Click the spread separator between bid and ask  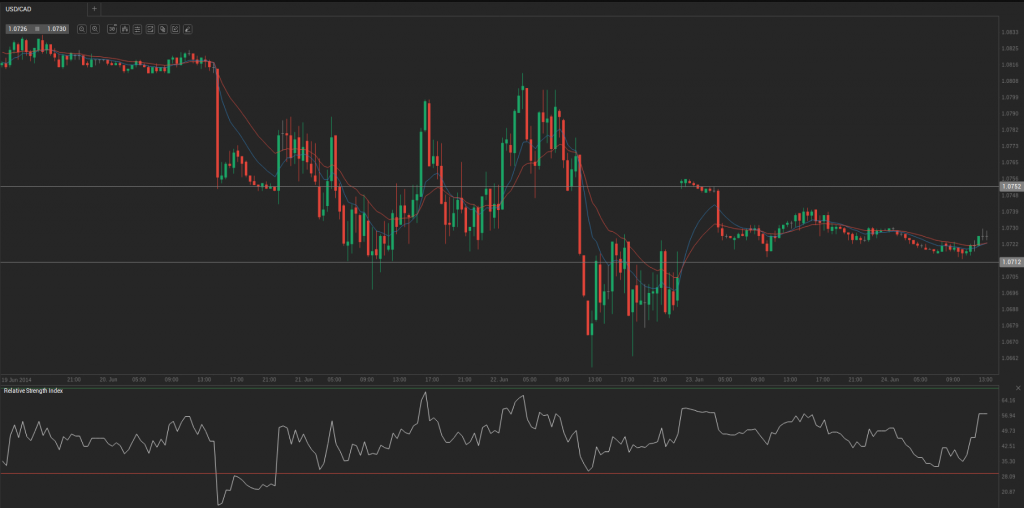[x=37, y=29]
